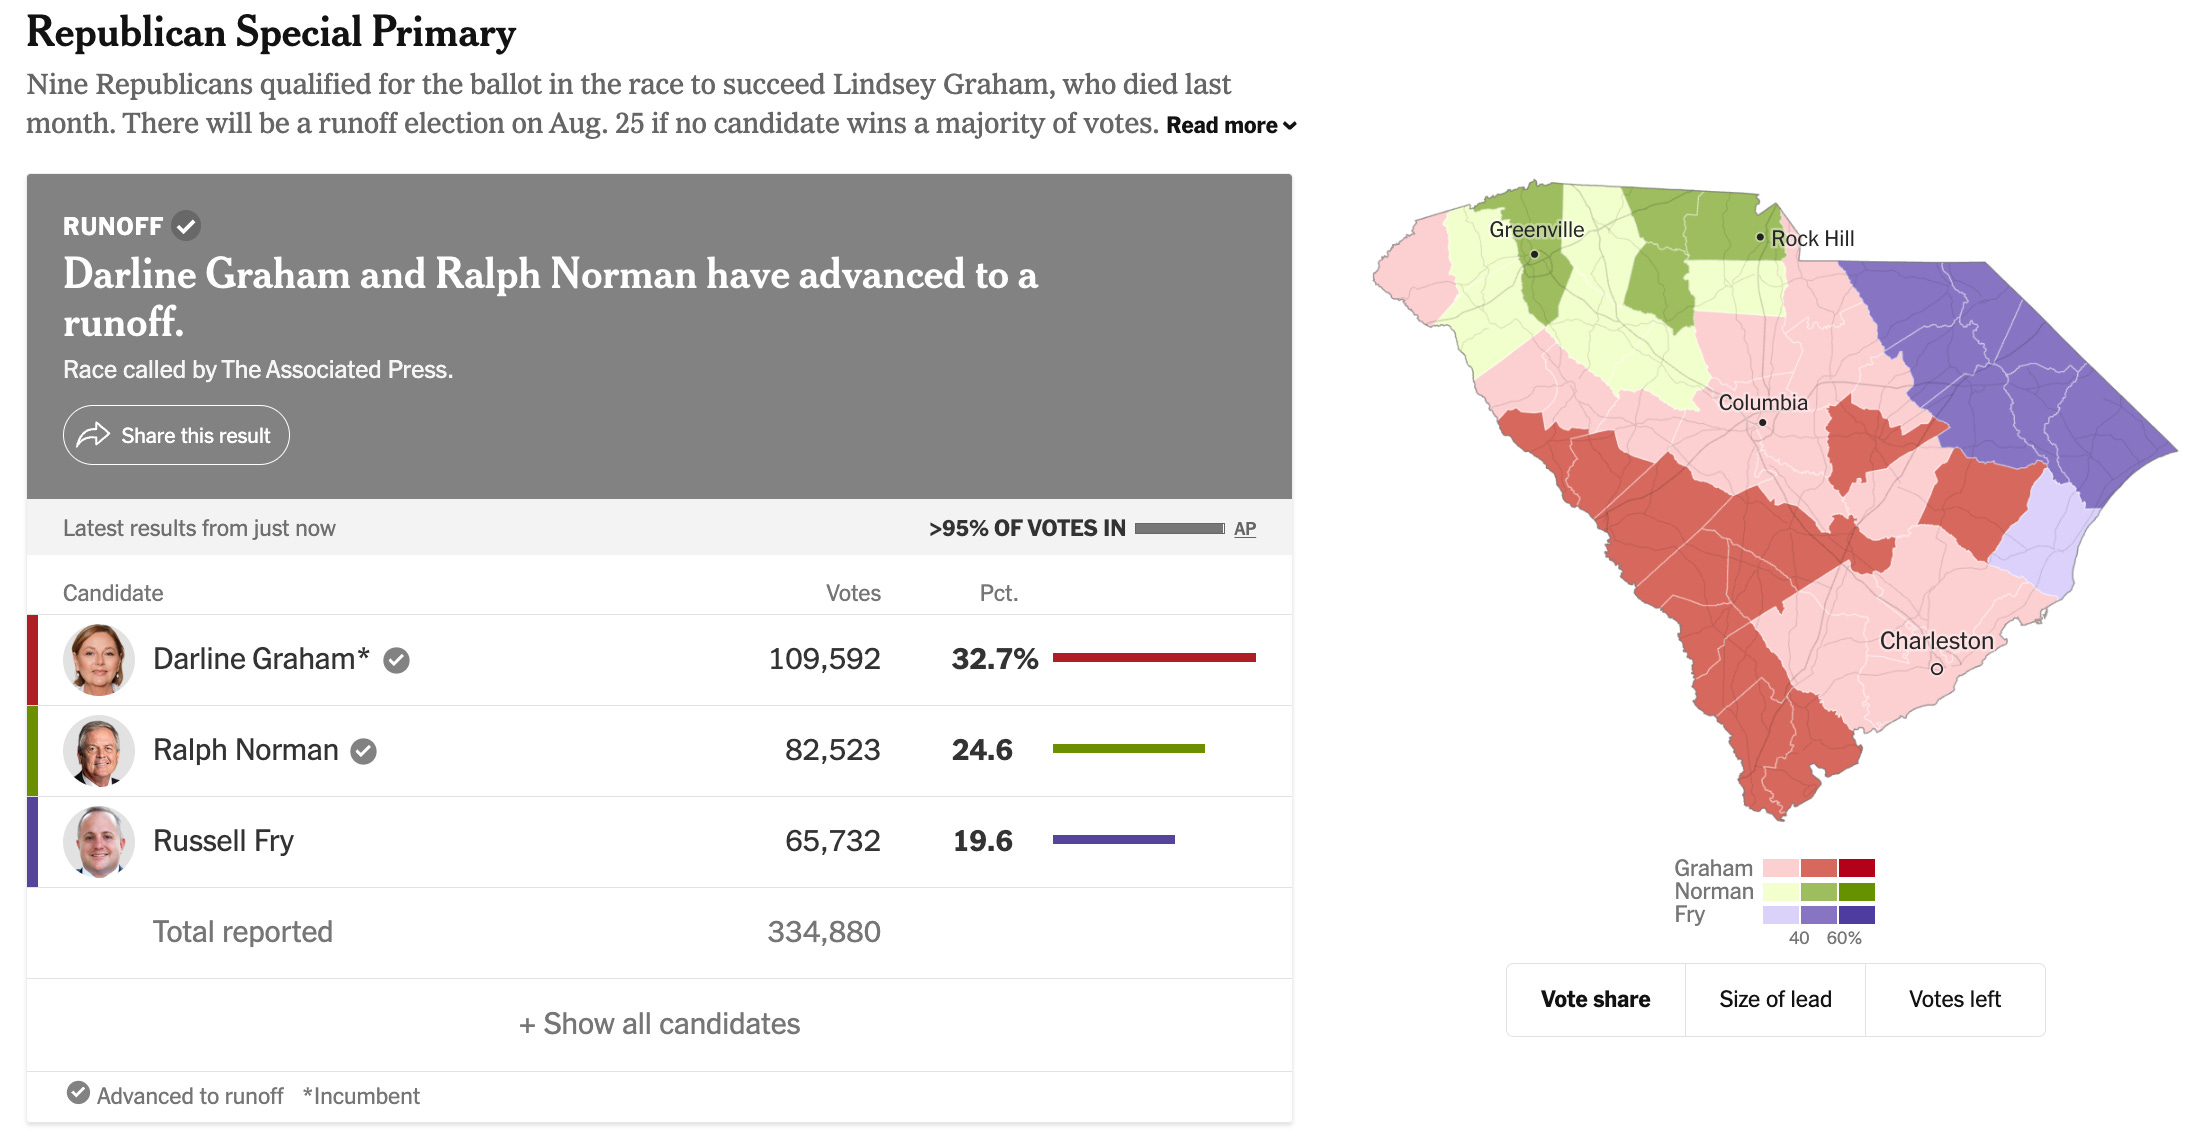This screenshot has height=1132, width=2200.
Task: Switch map to Votes left view
Action: (x=1955, y=999)
